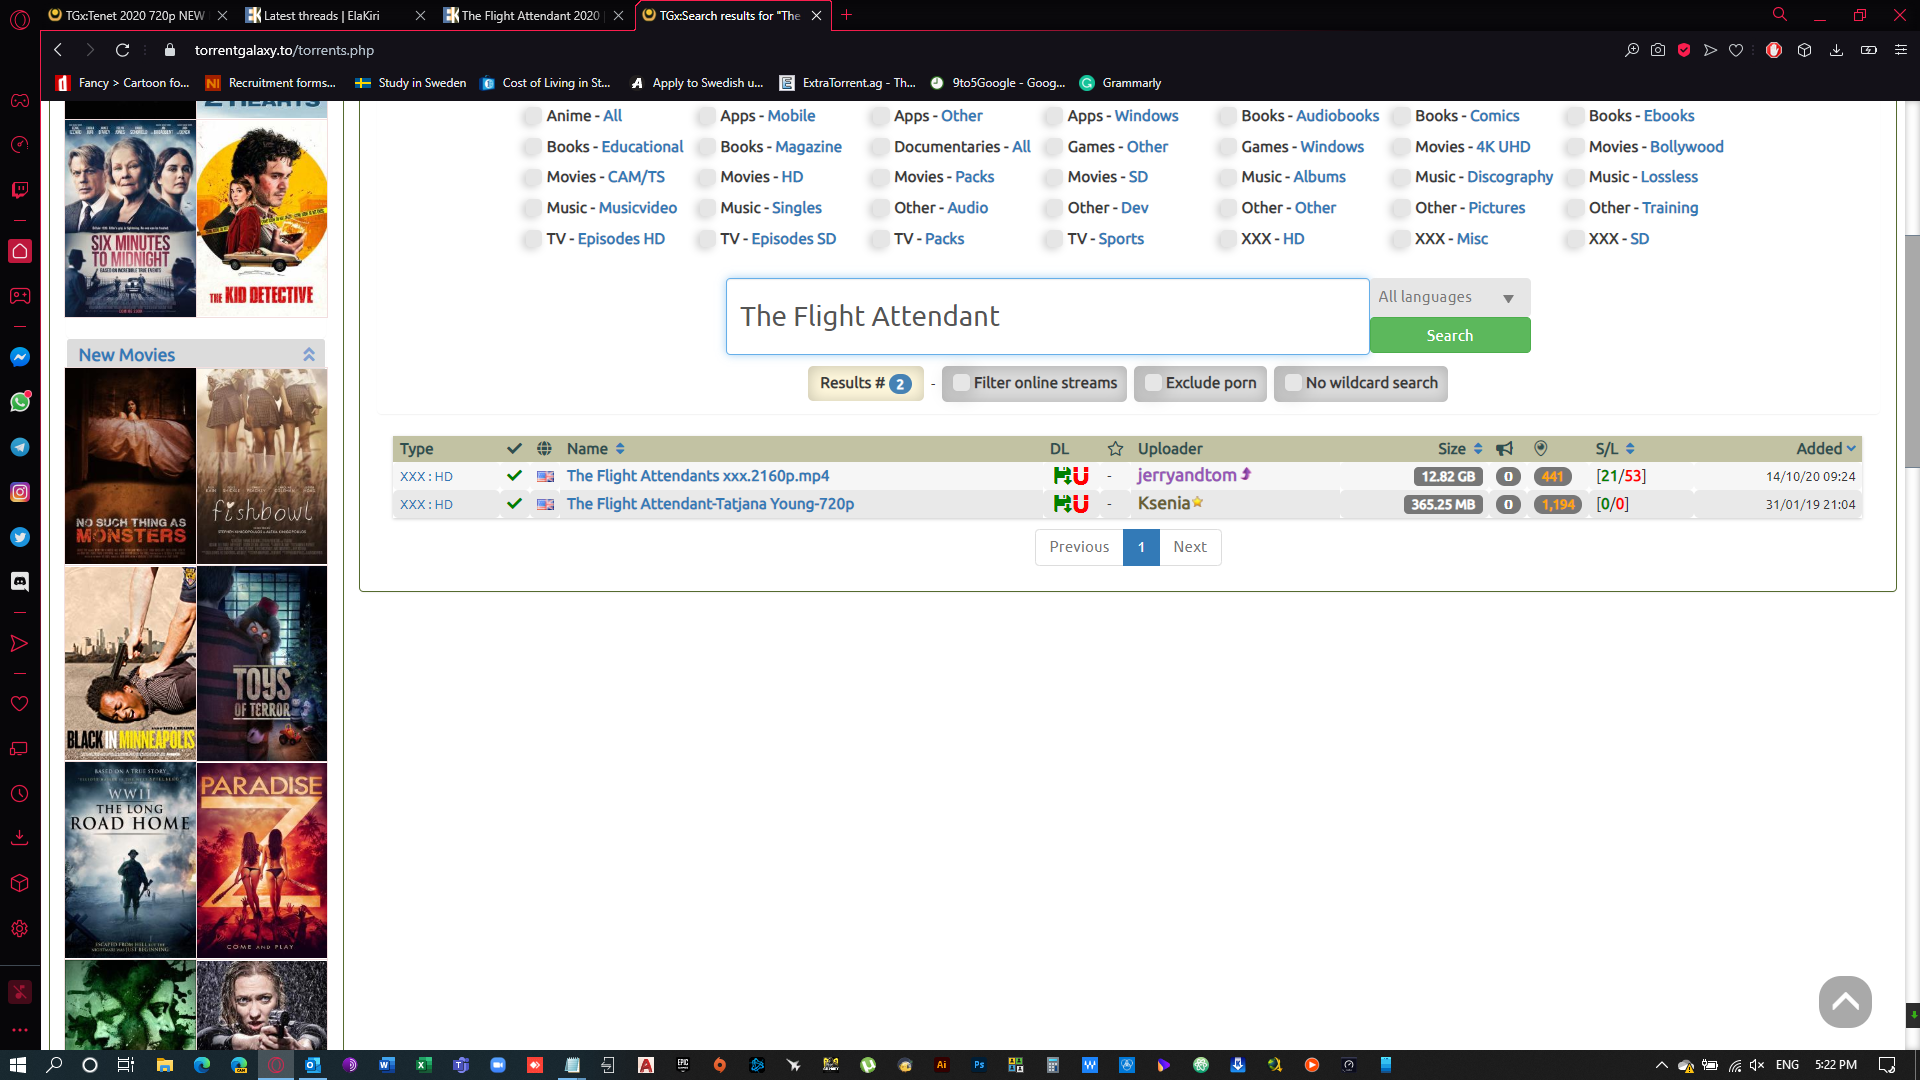Image resolution: width=1920 pixels, height=1080 pixels.
Task: Open Excel from the taskbar
Action: 423,1065
